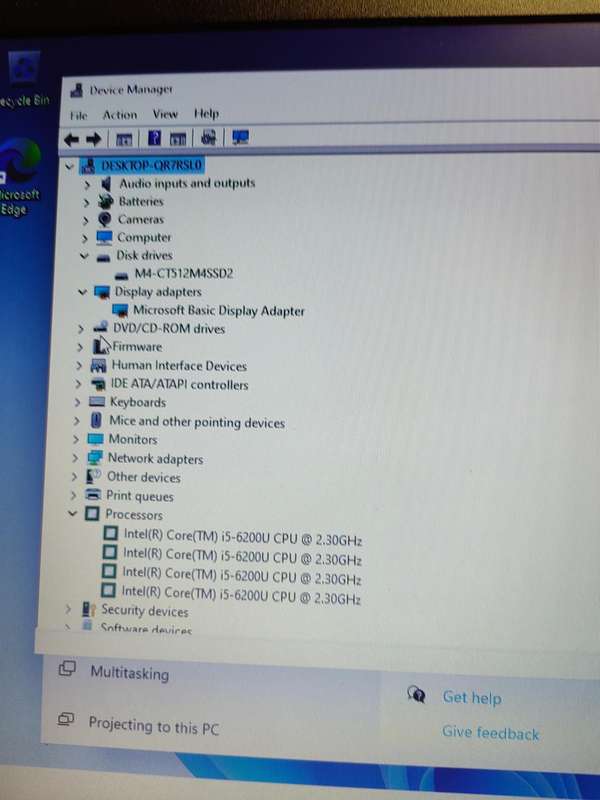Image resolution: width=600 pixels, height=800 pixels.
Task: Click the Audio inputs and outputs speaker icon
Action: pos(106,183)
